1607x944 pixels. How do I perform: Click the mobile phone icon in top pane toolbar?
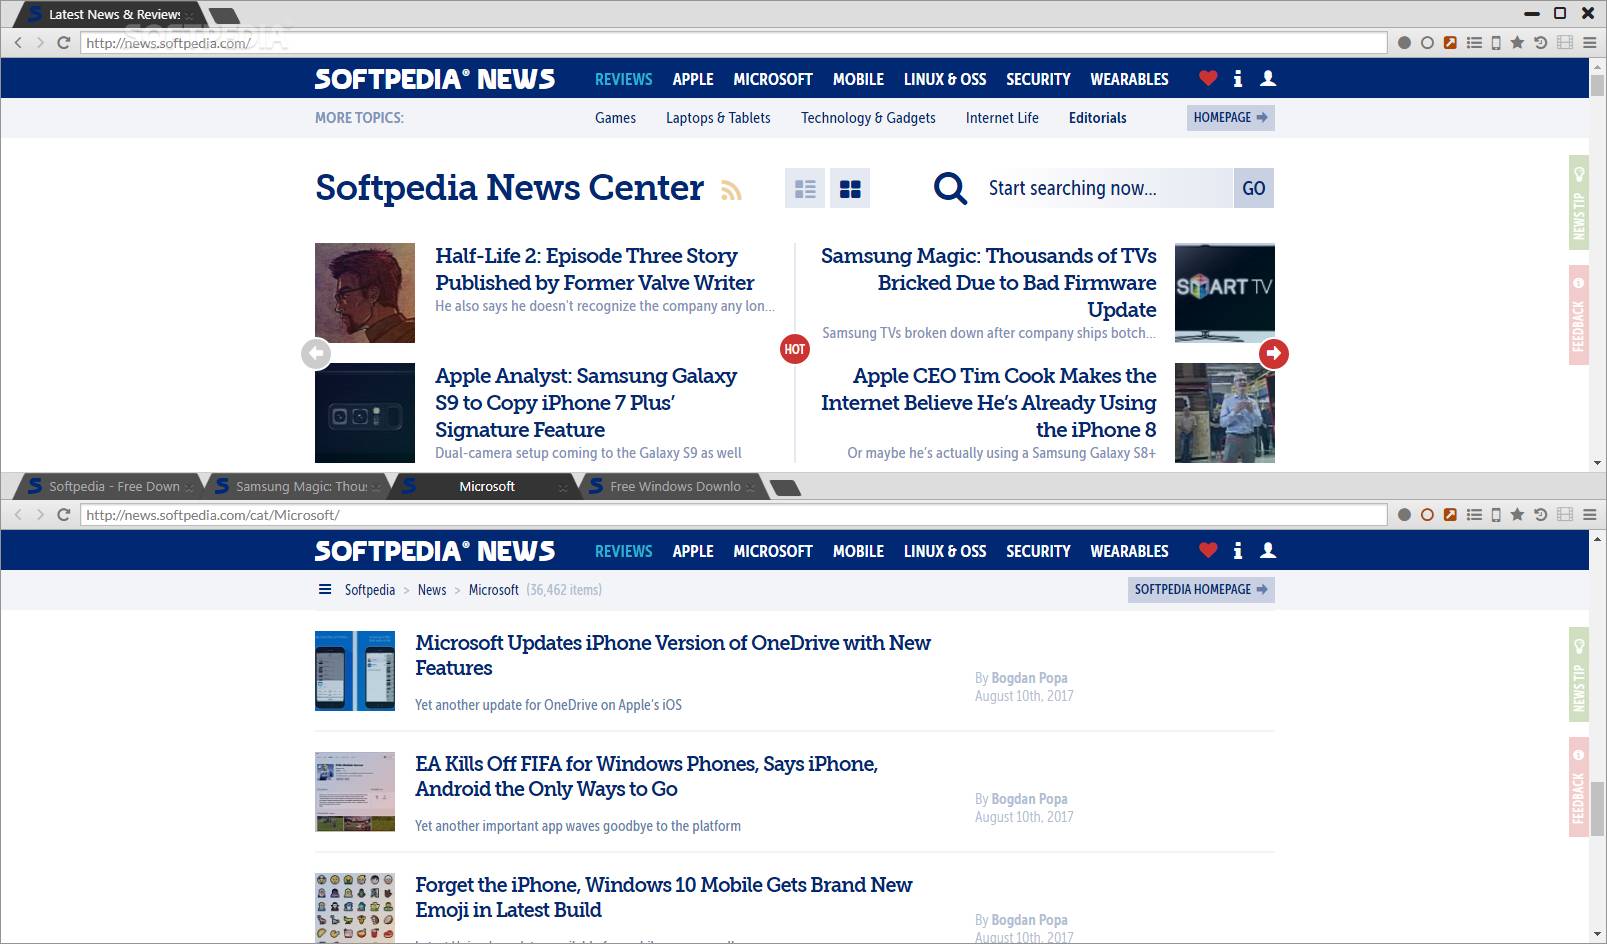click(1496, 43)
